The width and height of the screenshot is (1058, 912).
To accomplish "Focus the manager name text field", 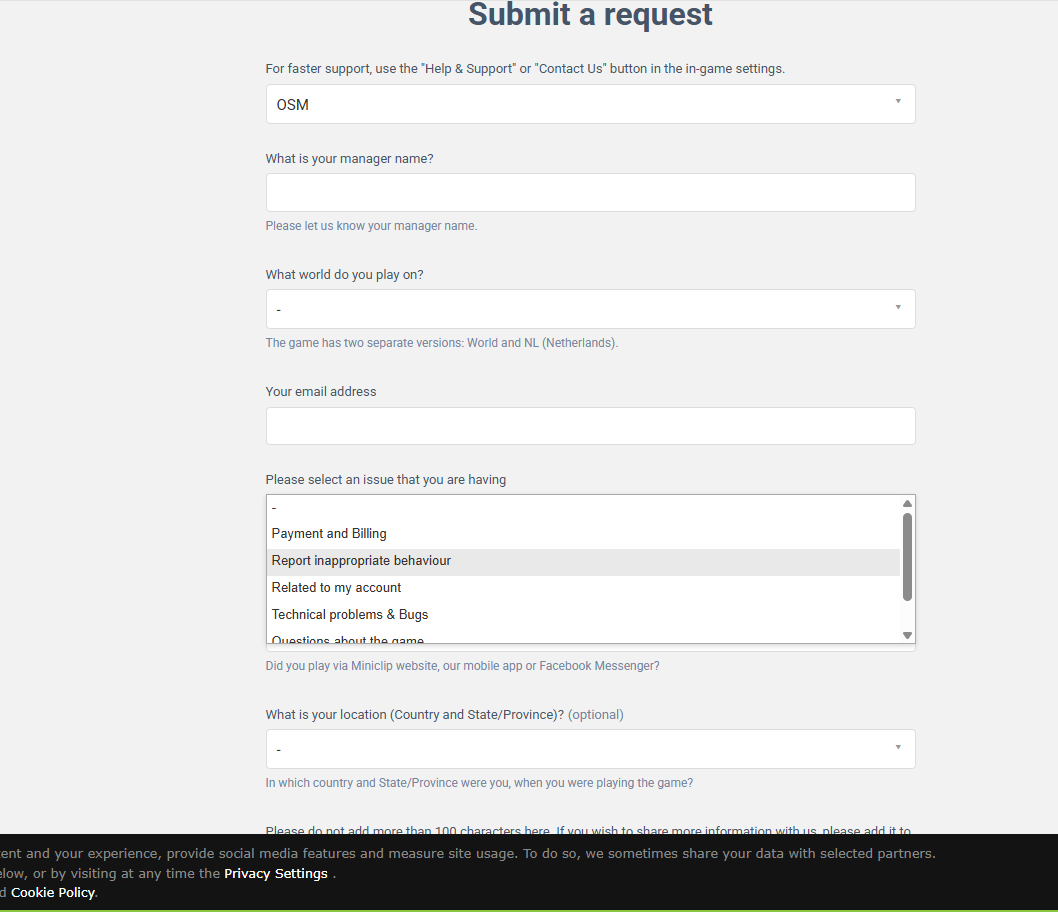I will (590, 193).
